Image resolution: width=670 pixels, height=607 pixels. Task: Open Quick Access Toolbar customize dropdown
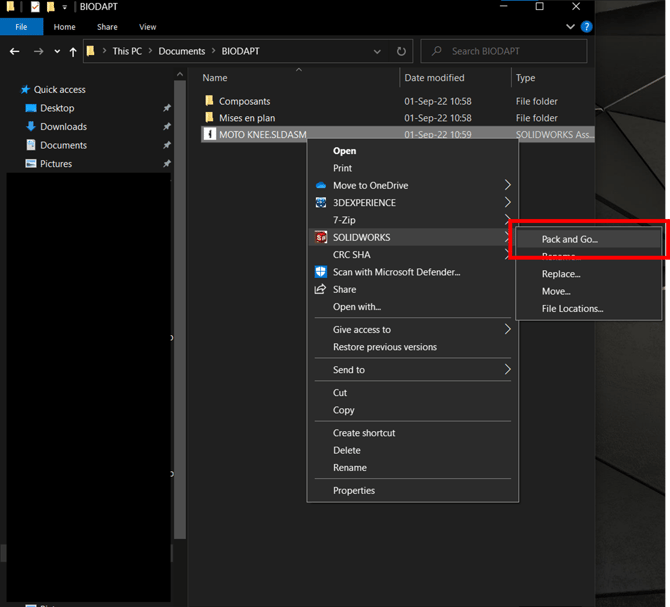pos(65,7)
